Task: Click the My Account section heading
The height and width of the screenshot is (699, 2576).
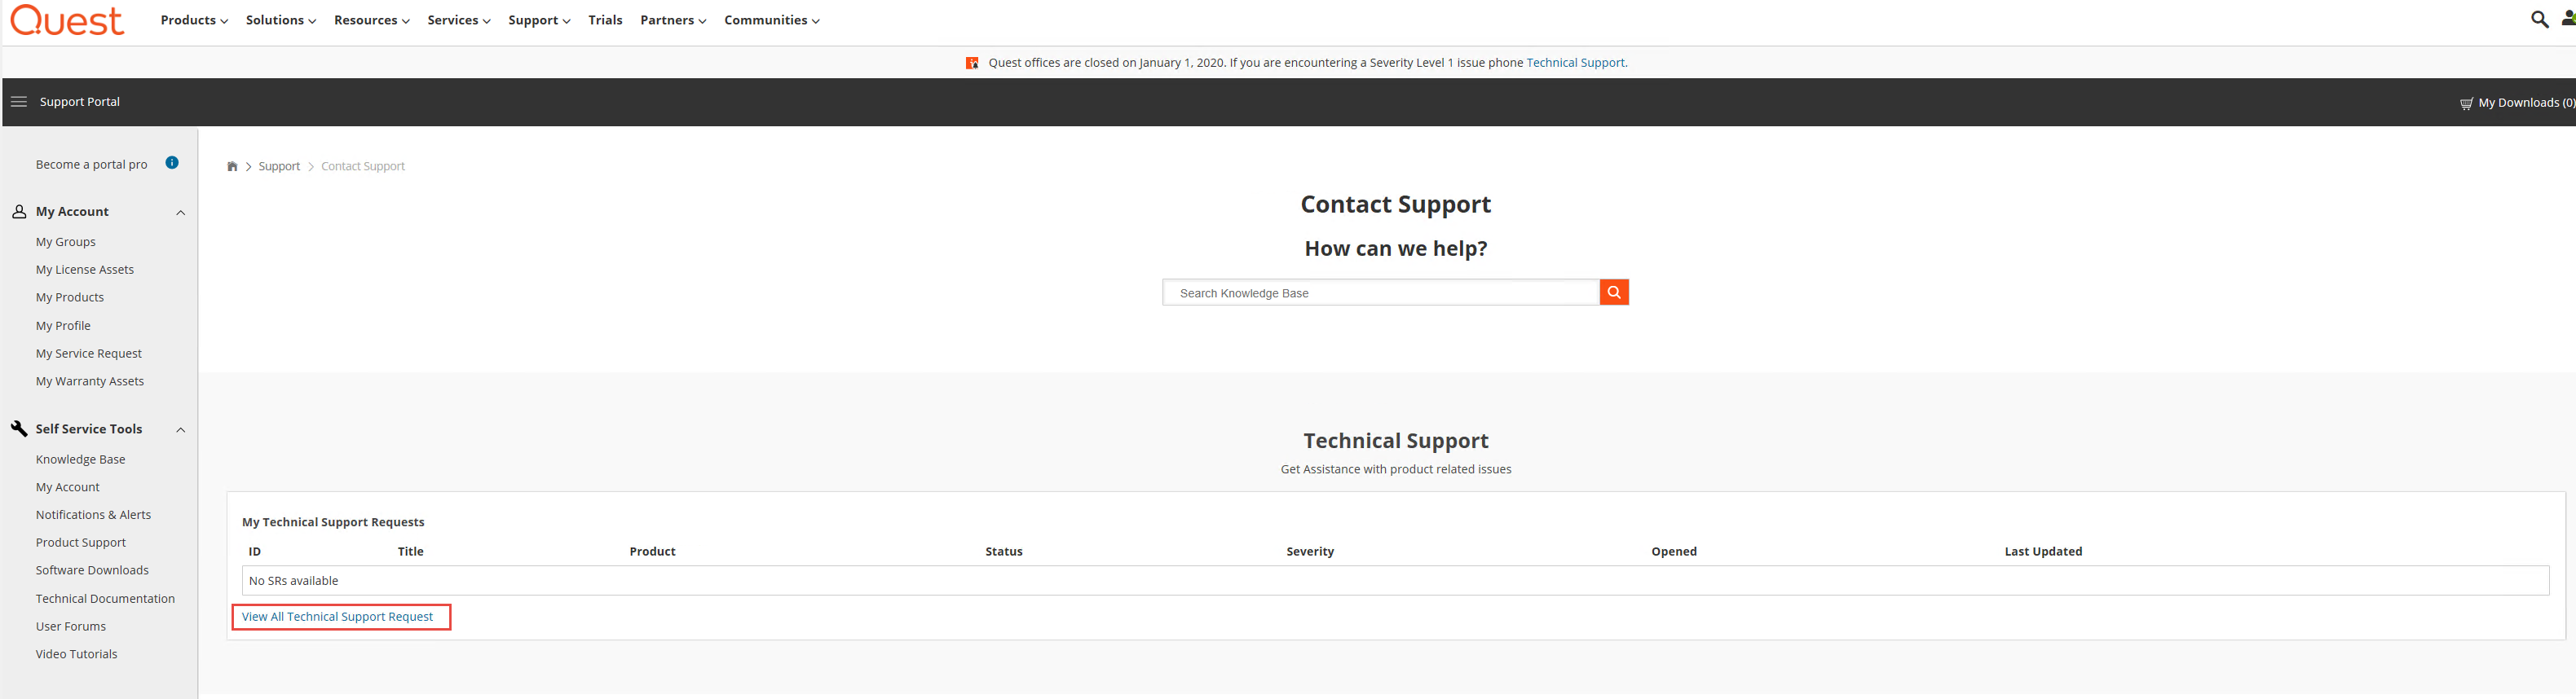Action: click(x=72, y=212)
